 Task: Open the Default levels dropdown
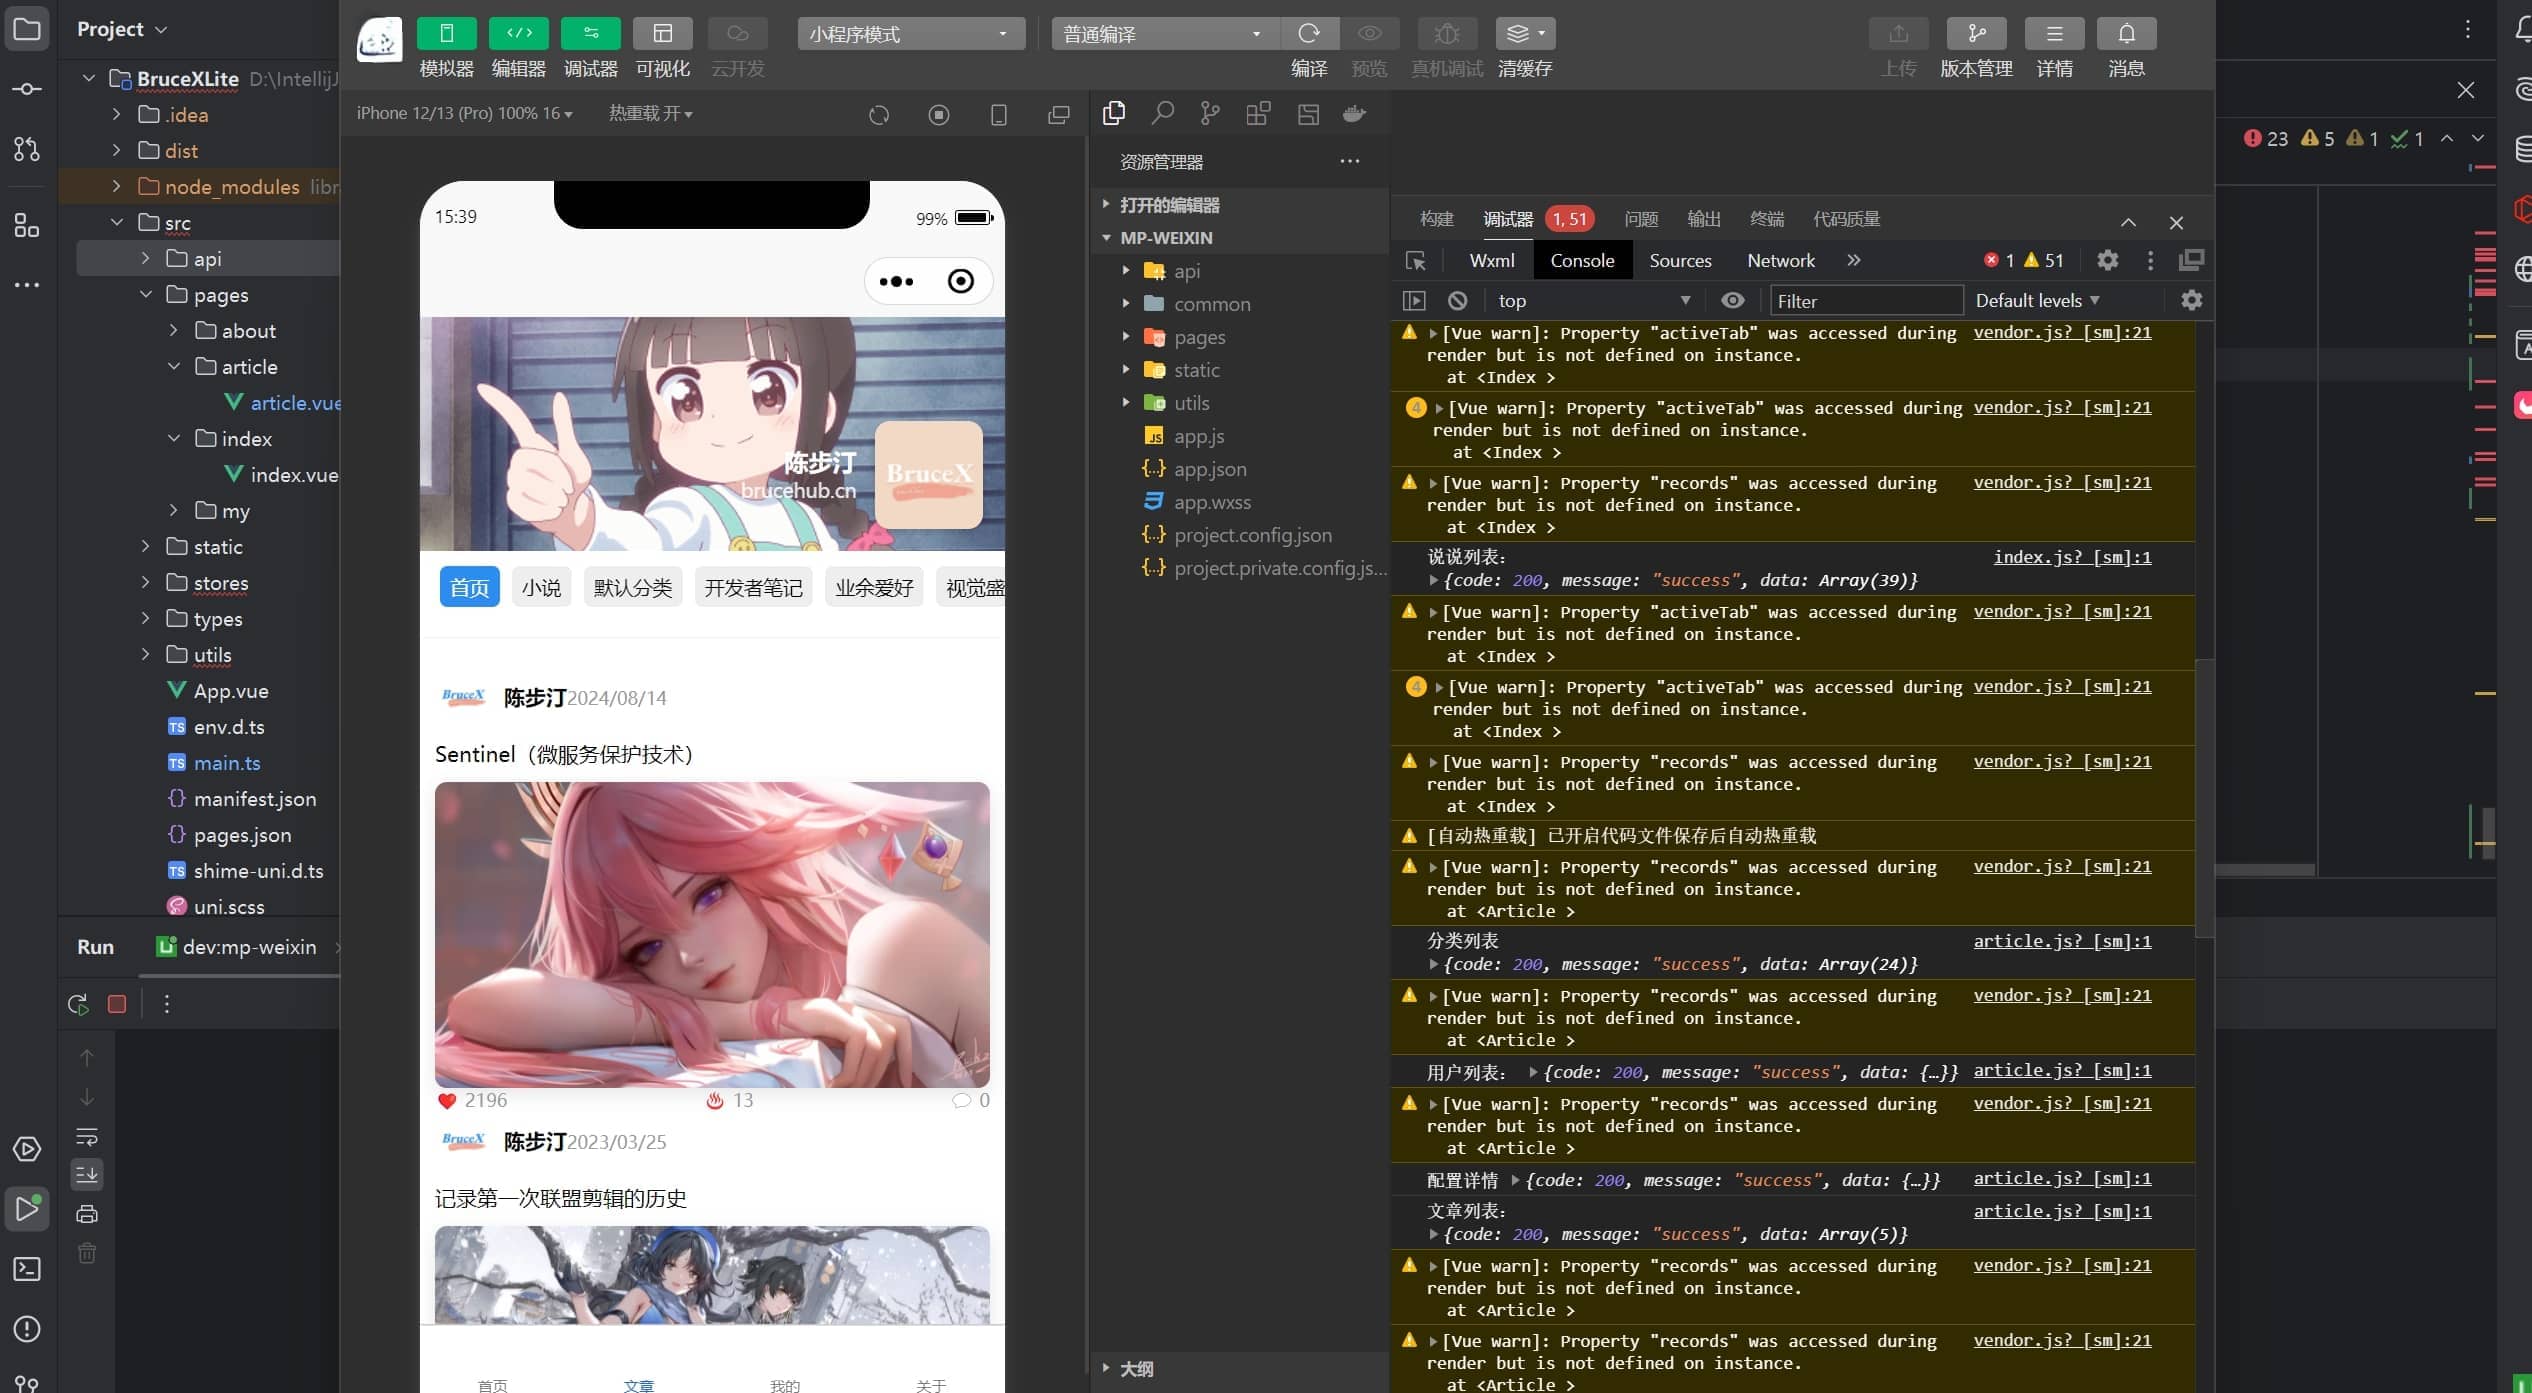2037,301
